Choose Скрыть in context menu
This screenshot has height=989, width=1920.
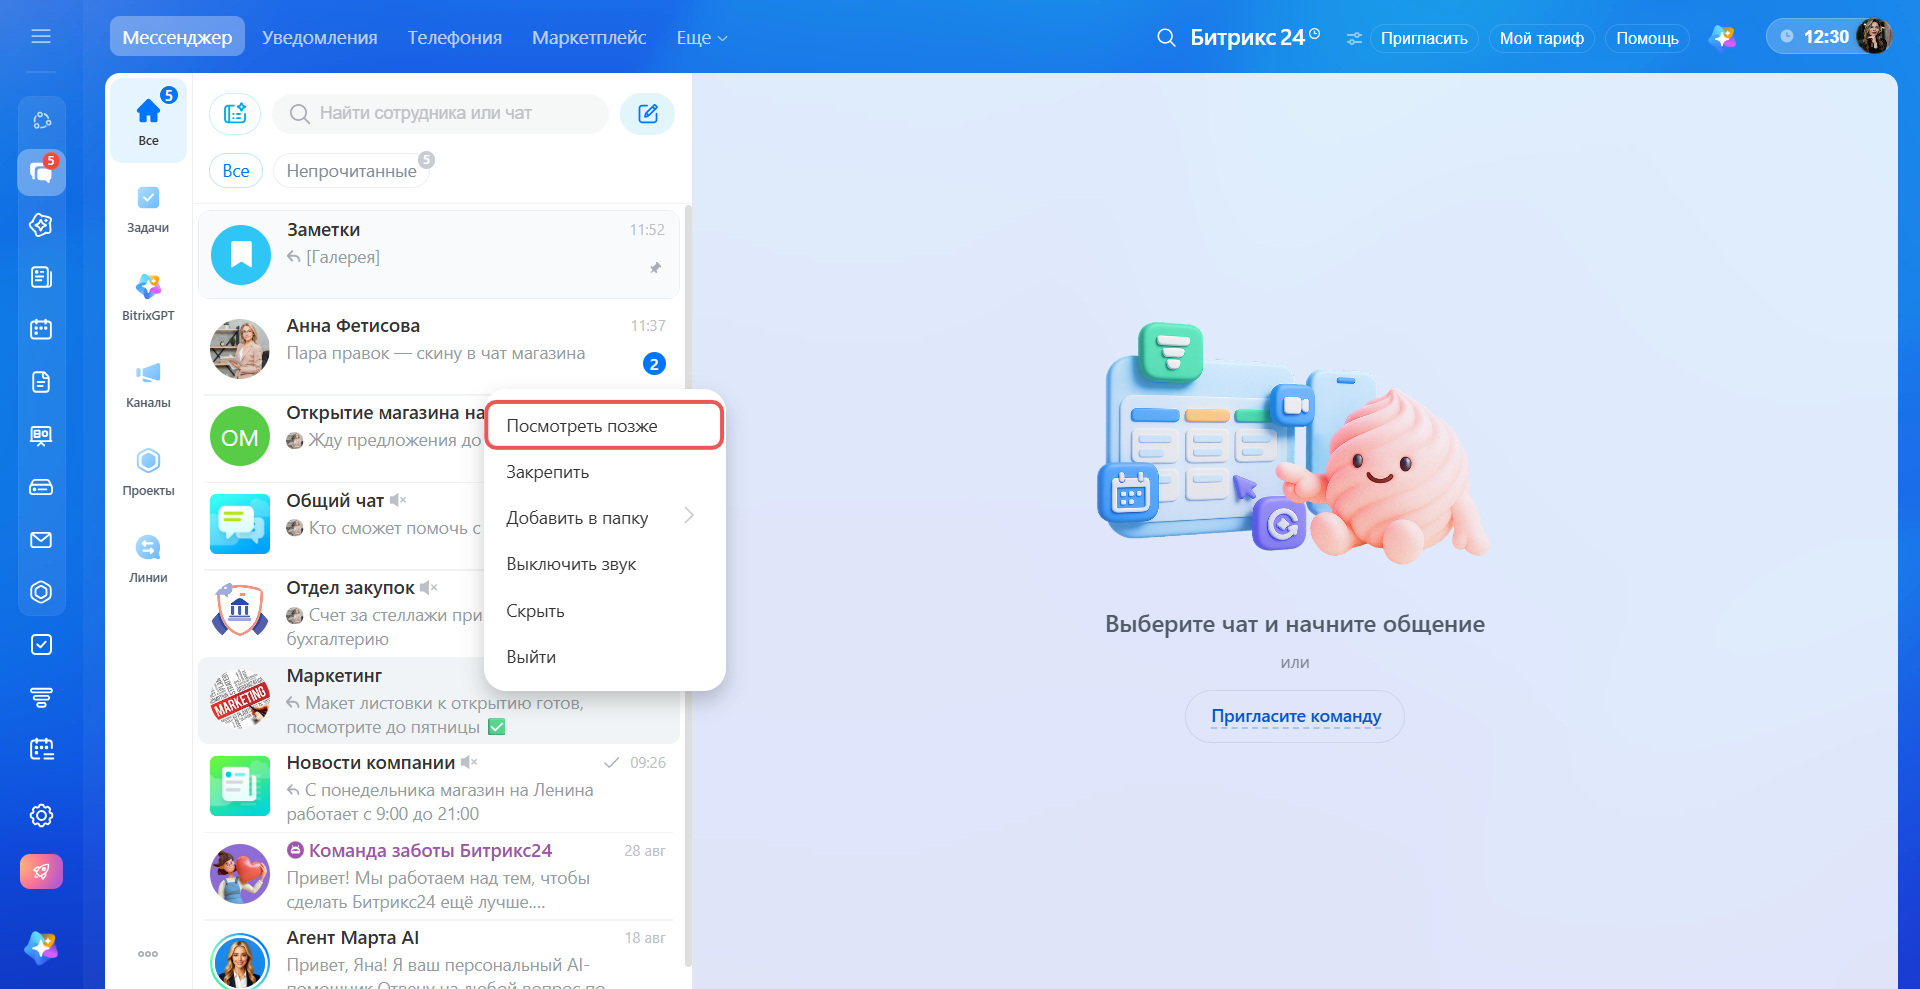point(604,611)
